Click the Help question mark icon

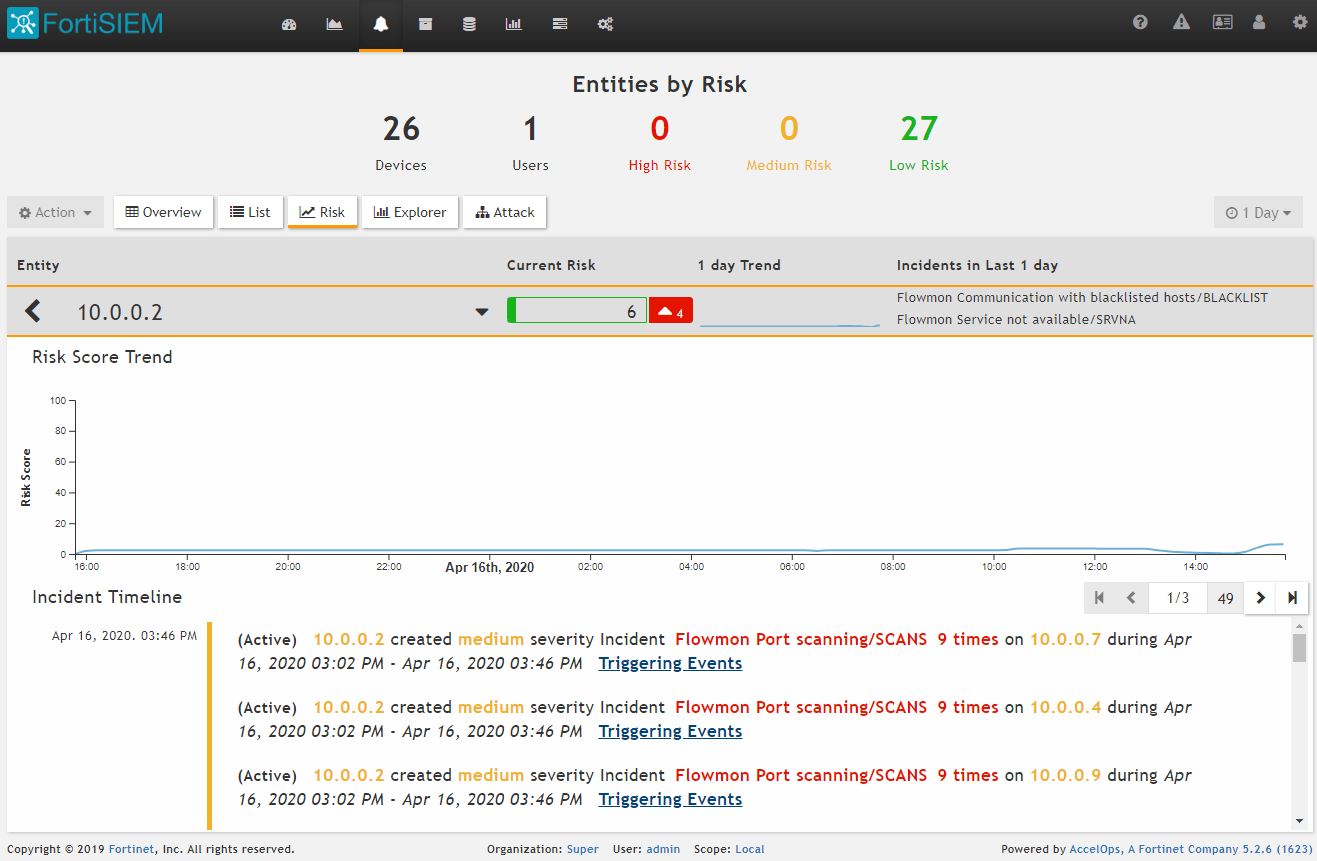[x=1140, y=22]
